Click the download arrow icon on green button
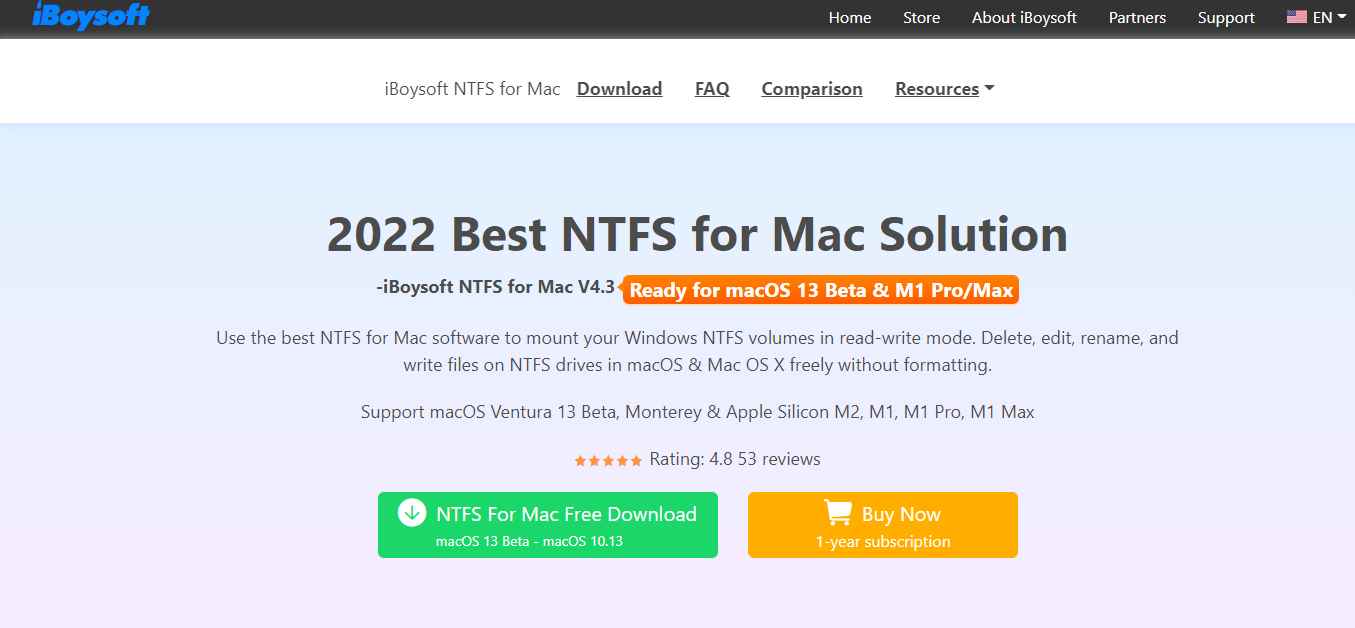The height and width of the screenshot is (628, 1355). 411,512
